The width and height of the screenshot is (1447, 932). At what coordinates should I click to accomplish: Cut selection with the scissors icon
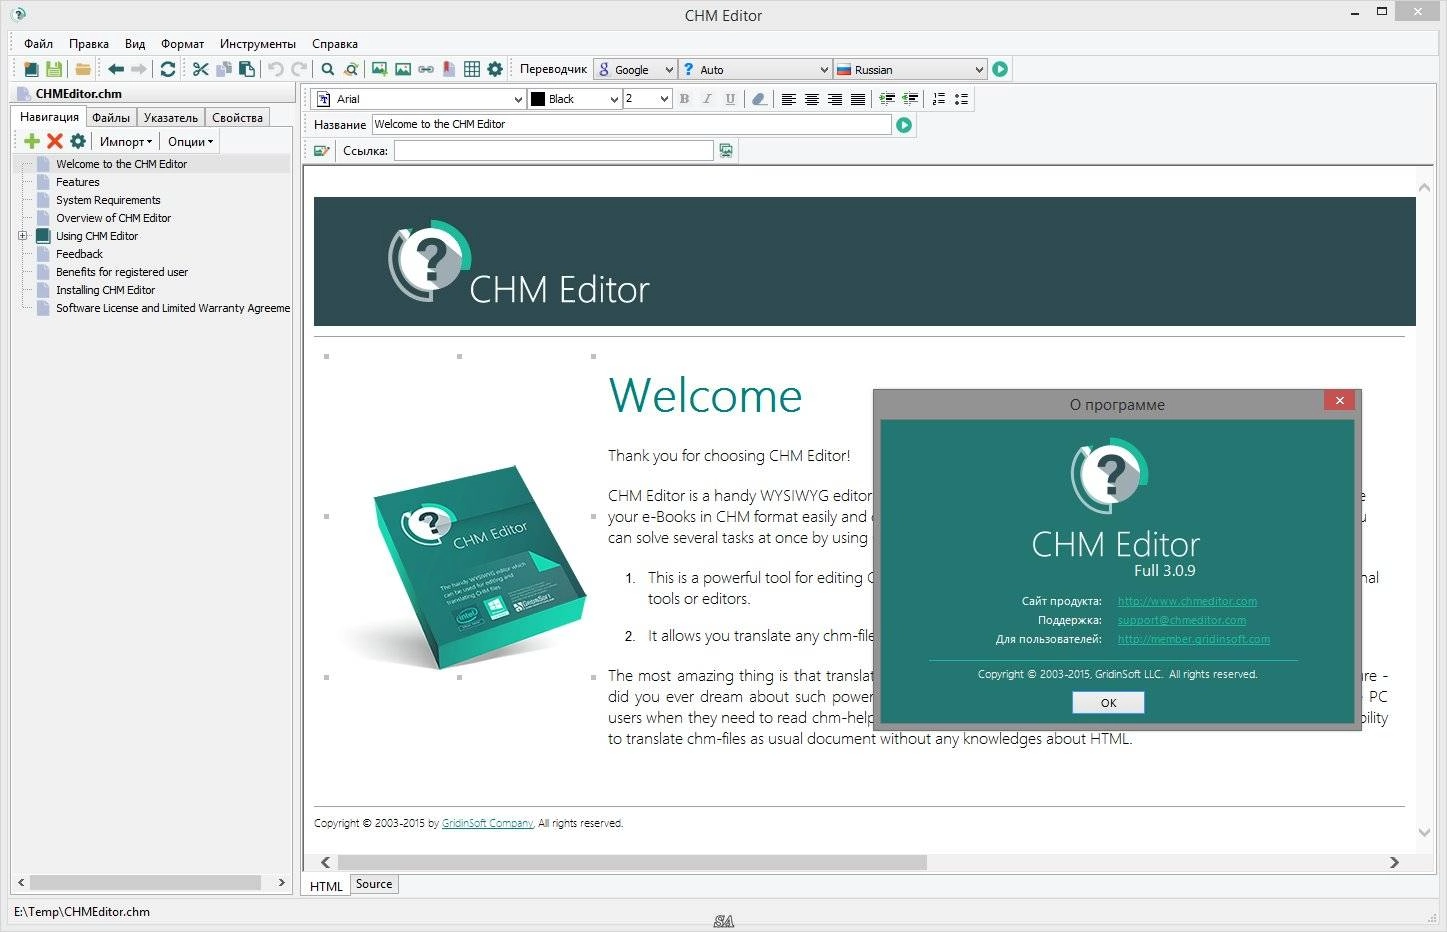point(200,69)
